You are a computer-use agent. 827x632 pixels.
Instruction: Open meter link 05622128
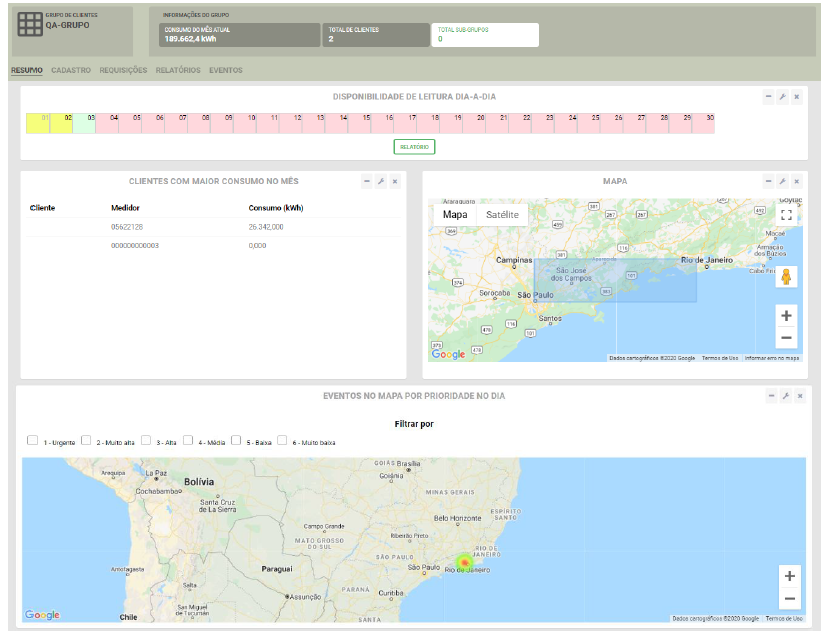pos(127,227)
